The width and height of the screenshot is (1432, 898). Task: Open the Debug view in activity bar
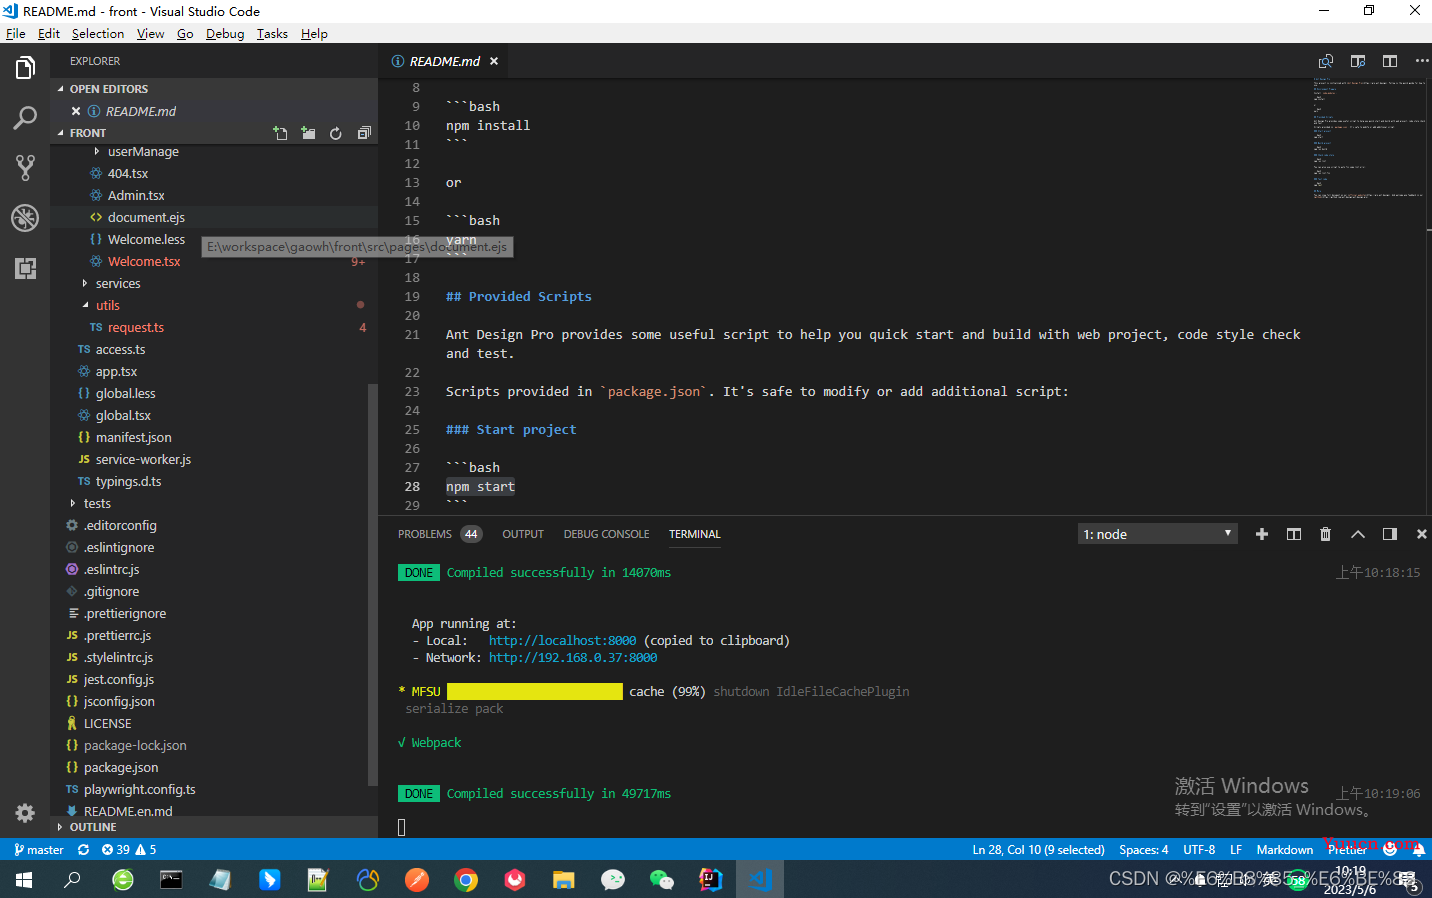click(x=25, y=218)
